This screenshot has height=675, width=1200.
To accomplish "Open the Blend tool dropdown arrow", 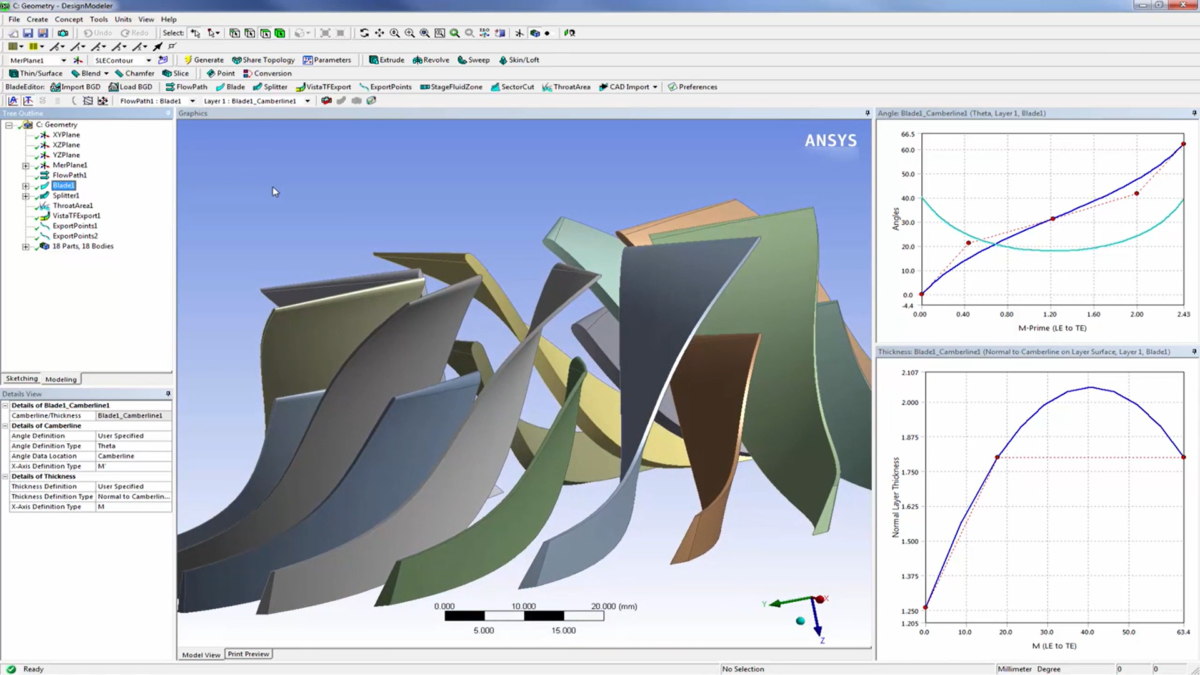I will pos(106,73).
